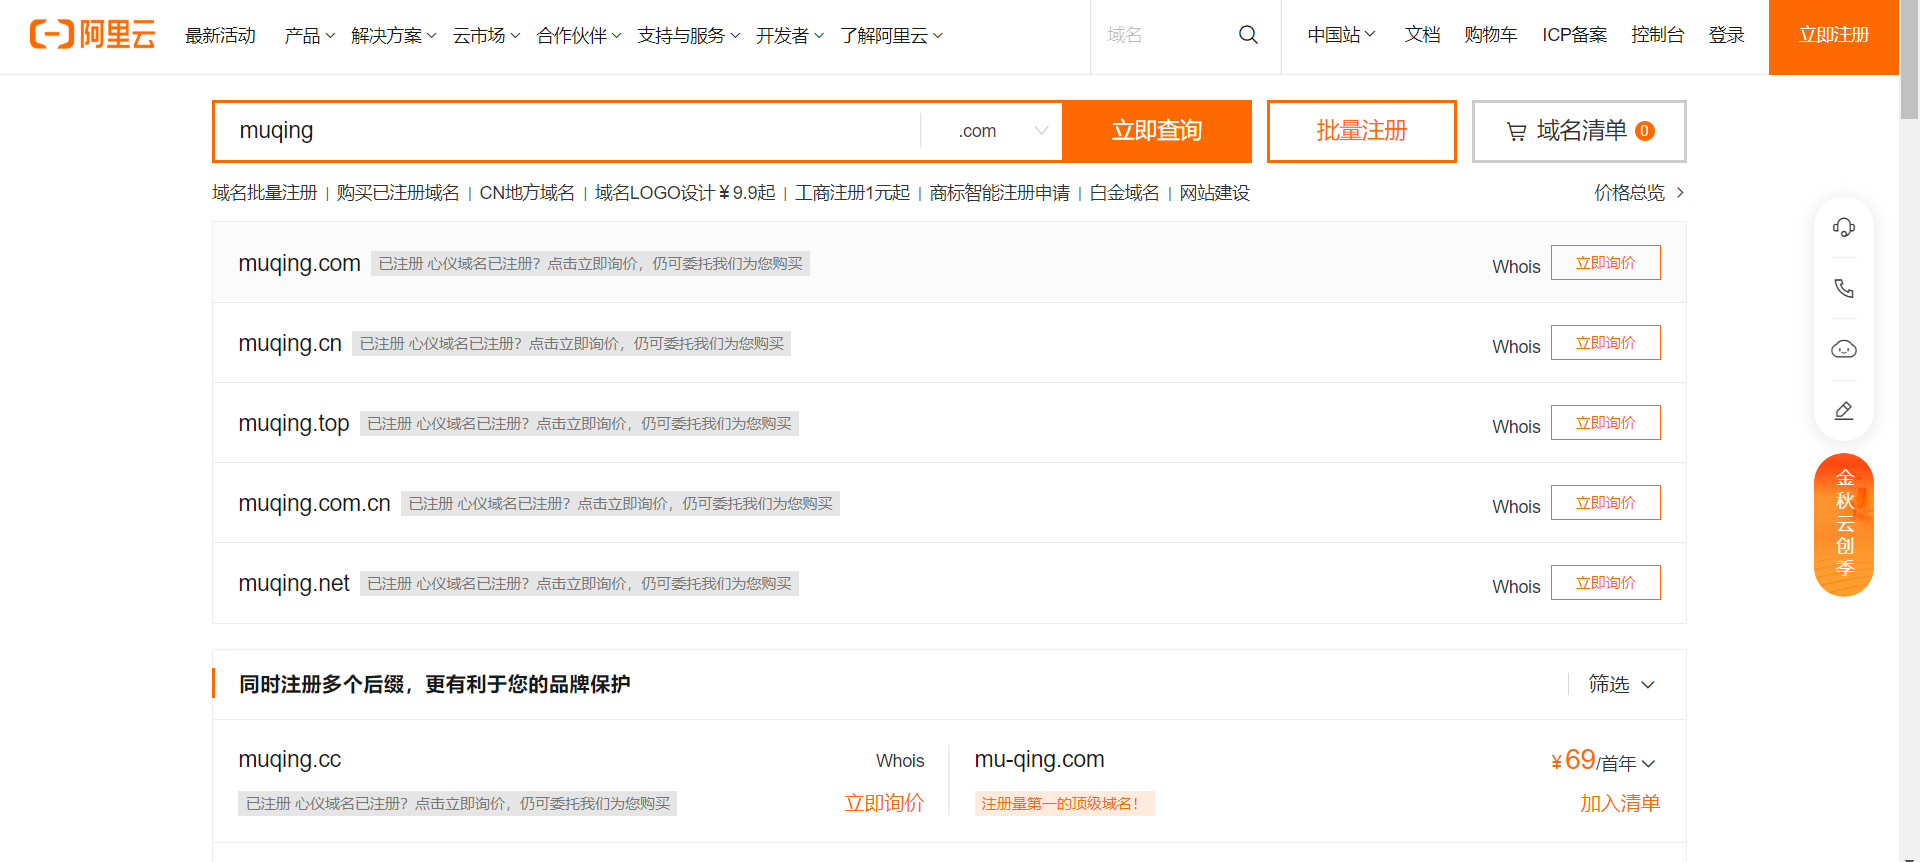Open 购买已注册域名 link
Screen dimensions: 1920x862
(398, 193)
